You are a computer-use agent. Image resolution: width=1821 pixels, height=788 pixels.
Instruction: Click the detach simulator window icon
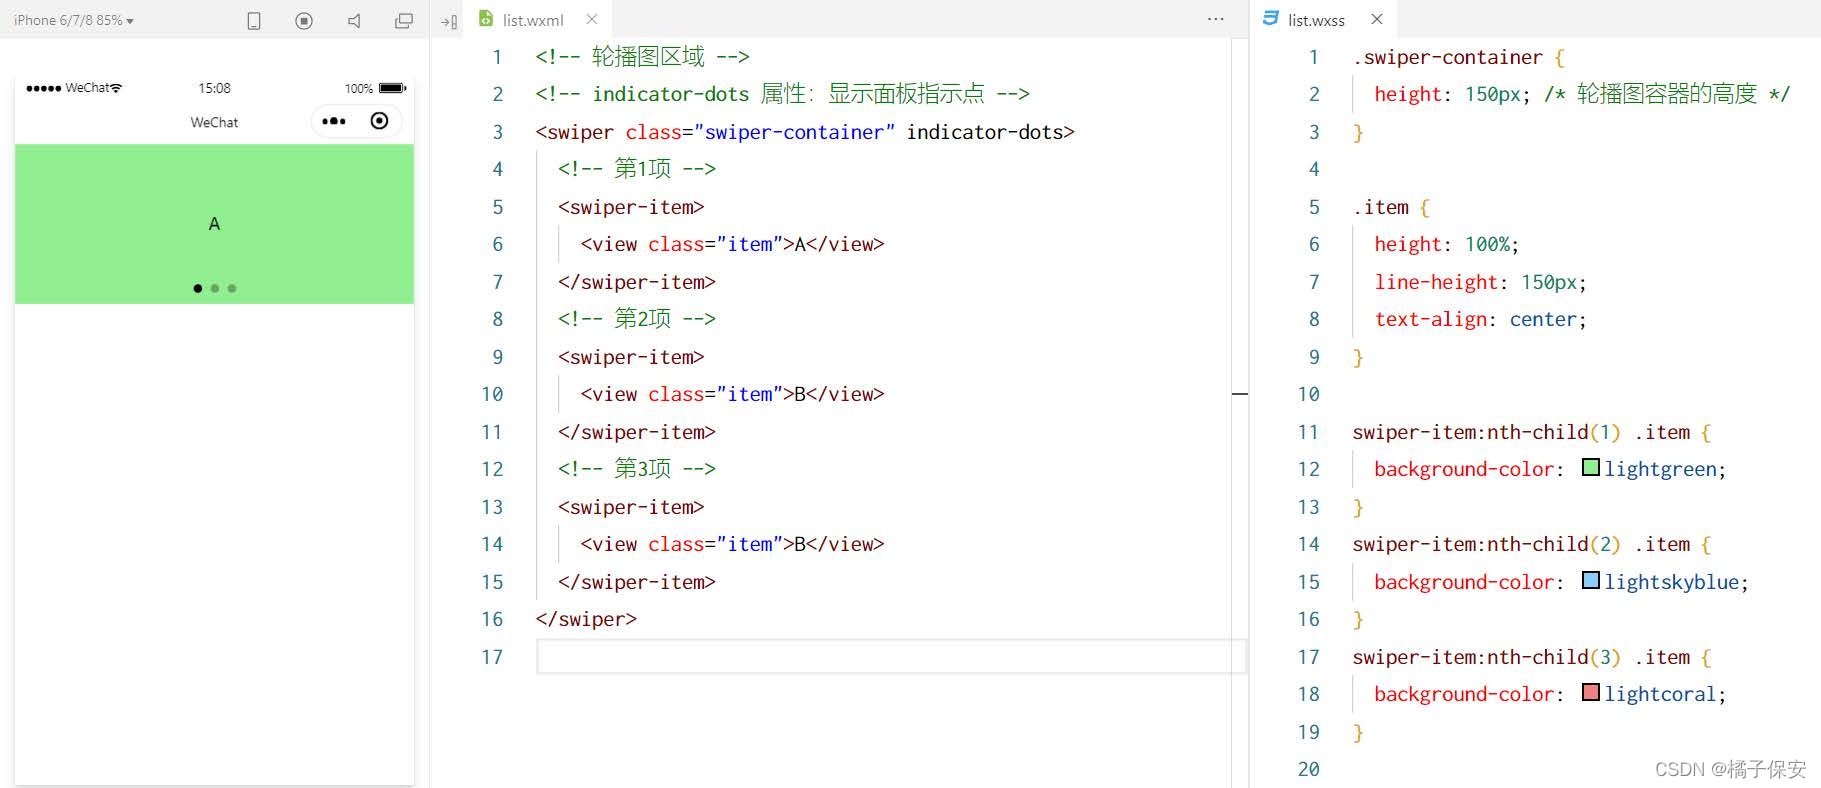click(x=404, y=20)
